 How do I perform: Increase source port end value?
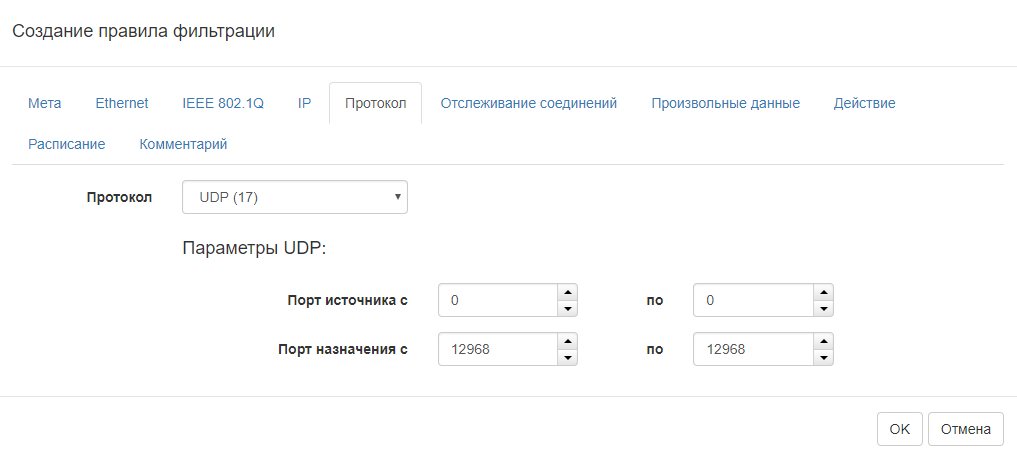point(822,291)
